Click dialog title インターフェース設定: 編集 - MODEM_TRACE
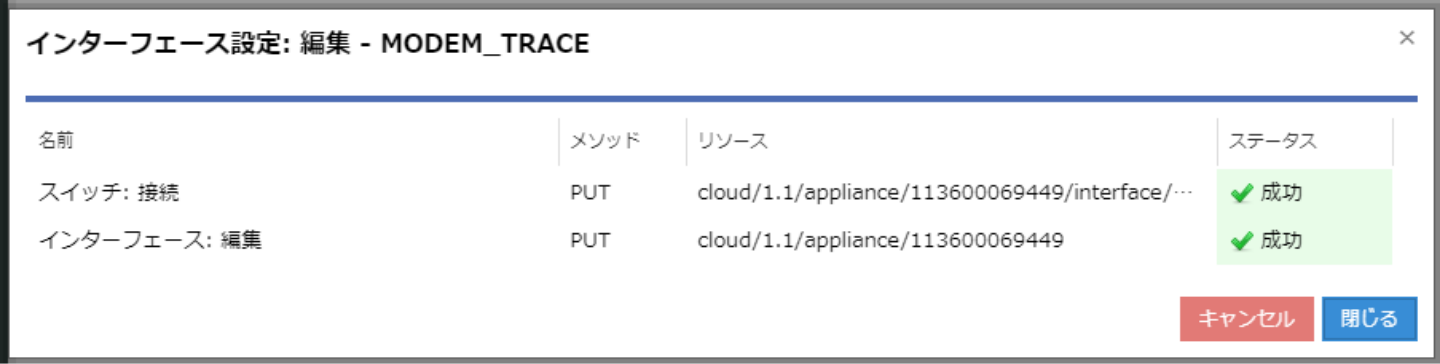This screenshot has width=1440, height=364. 307,43
